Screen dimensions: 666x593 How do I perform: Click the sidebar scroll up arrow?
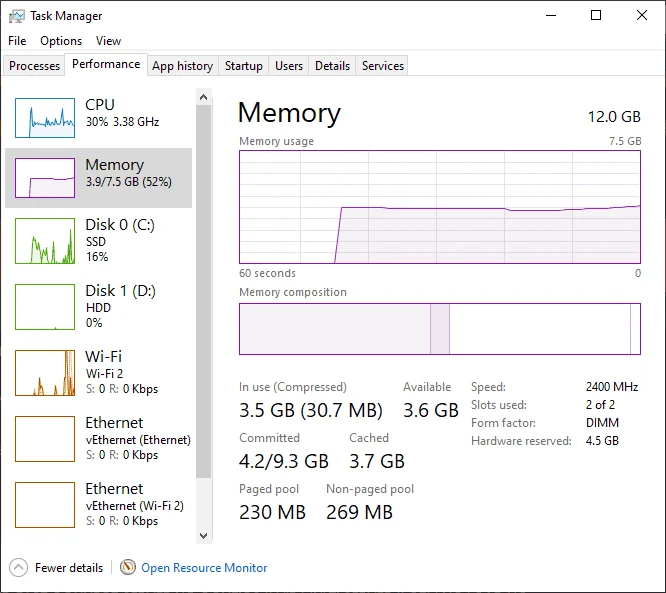tap(203, 97)
